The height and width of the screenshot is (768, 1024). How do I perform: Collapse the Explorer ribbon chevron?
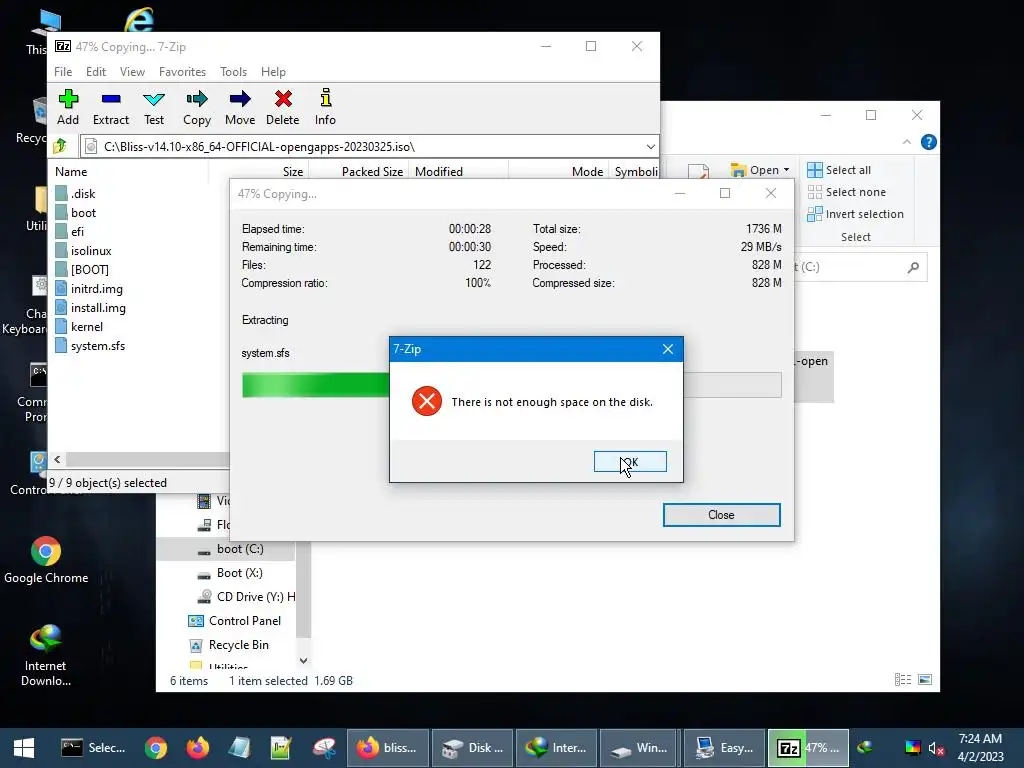point(906,142)
